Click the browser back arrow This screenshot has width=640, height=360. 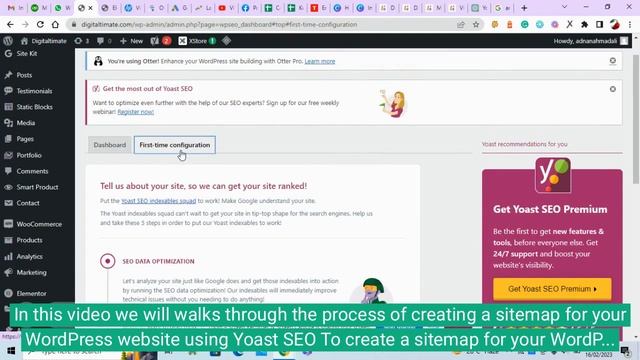pyautogui.click(x=10, y=24)
